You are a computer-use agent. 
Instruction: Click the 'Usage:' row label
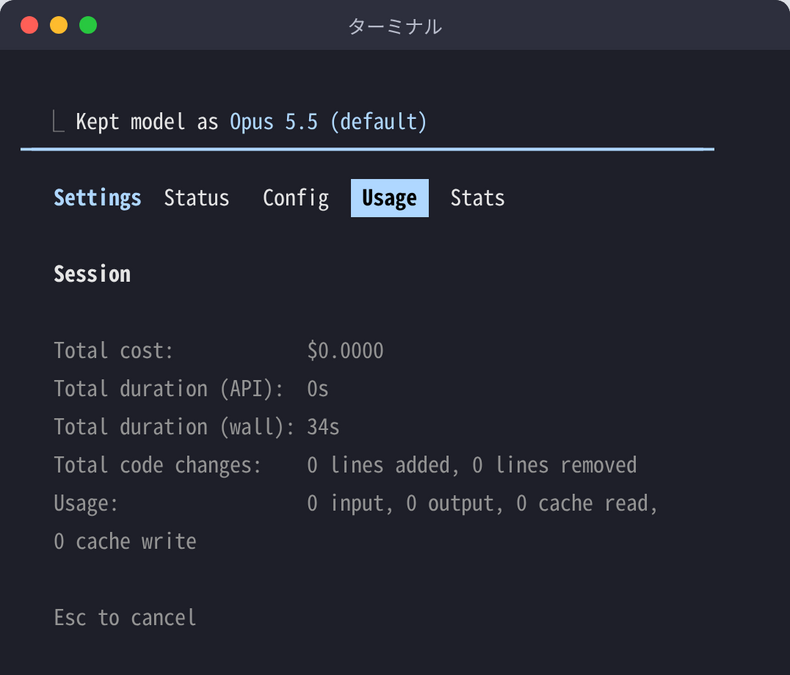[86, 504]
